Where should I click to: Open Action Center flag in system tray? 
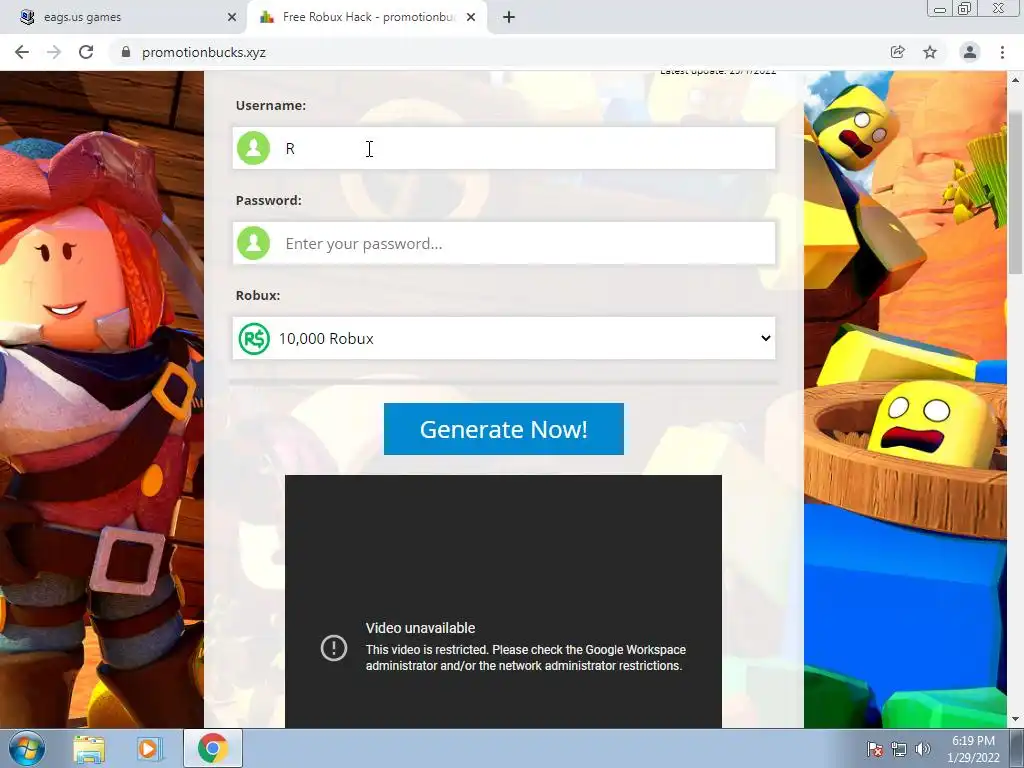point(874,748)
